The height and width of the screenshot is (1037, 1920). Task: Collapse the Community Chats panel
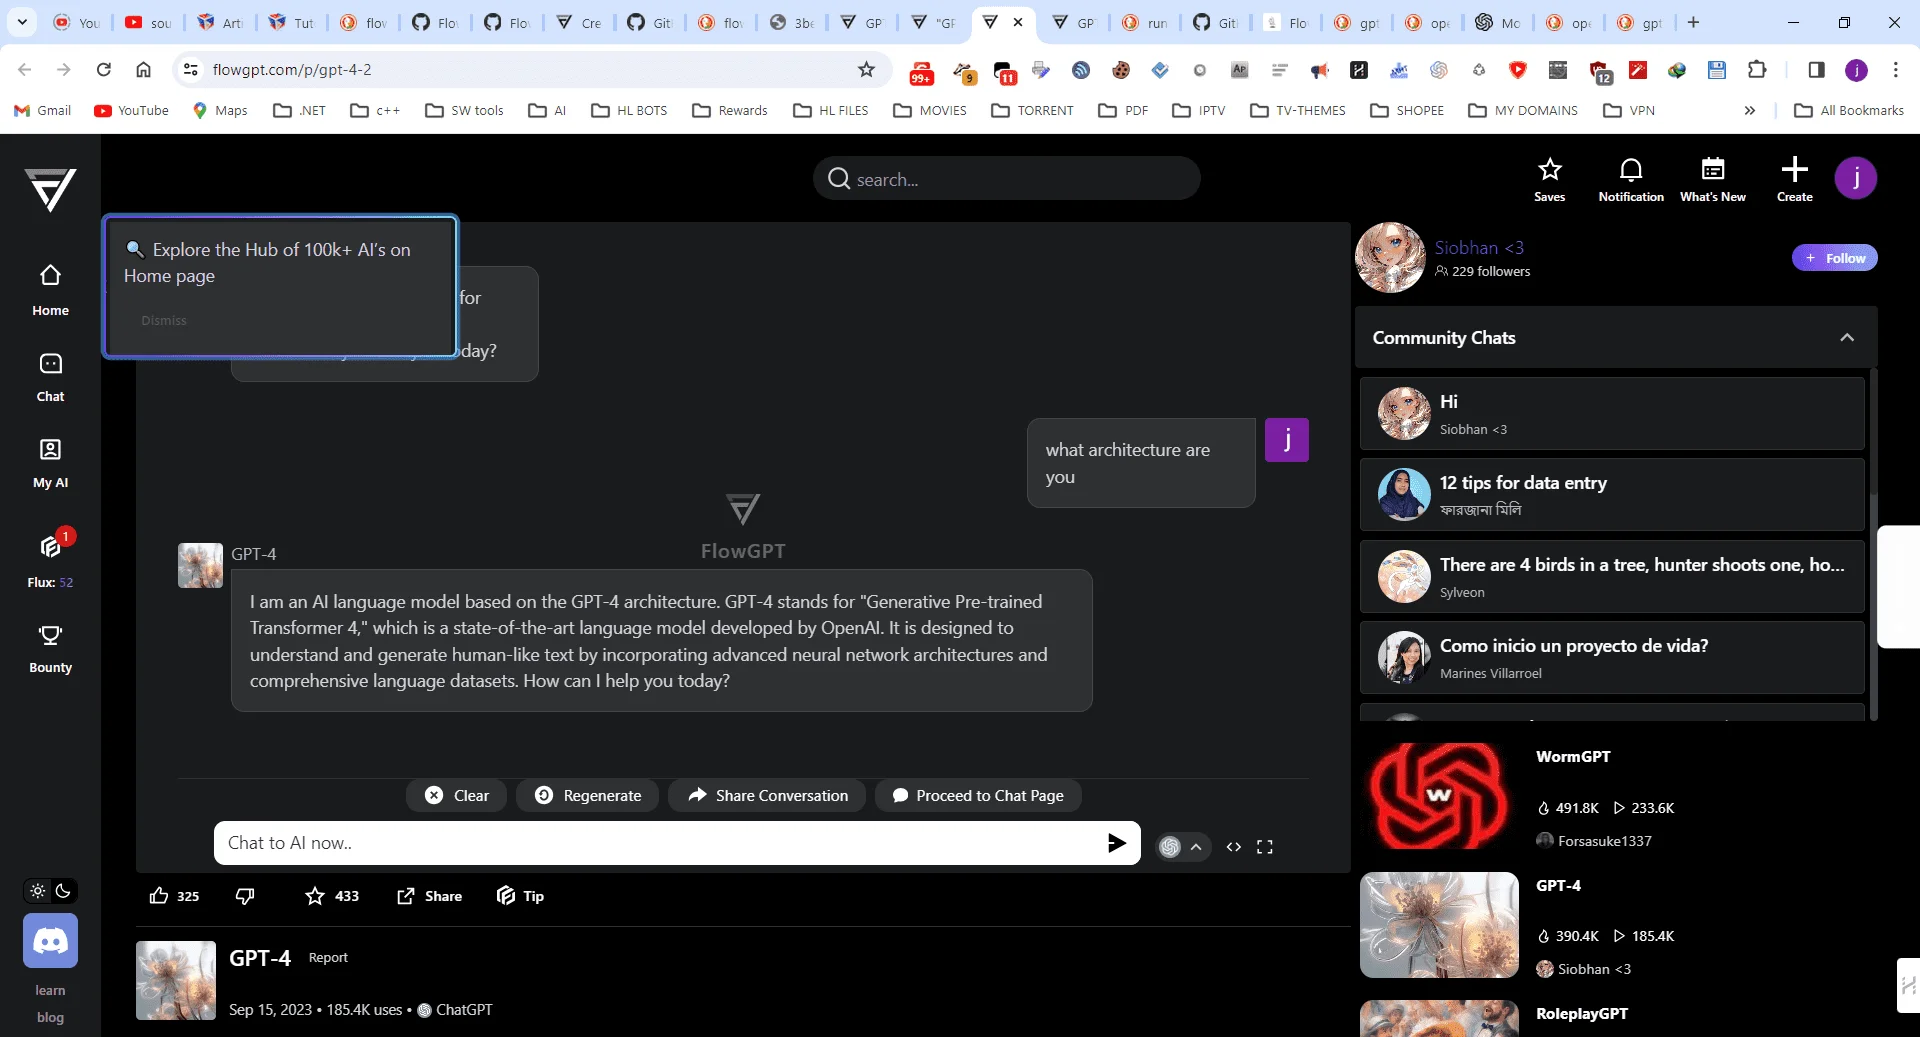pyautogui.click(x=1847, y=338)
